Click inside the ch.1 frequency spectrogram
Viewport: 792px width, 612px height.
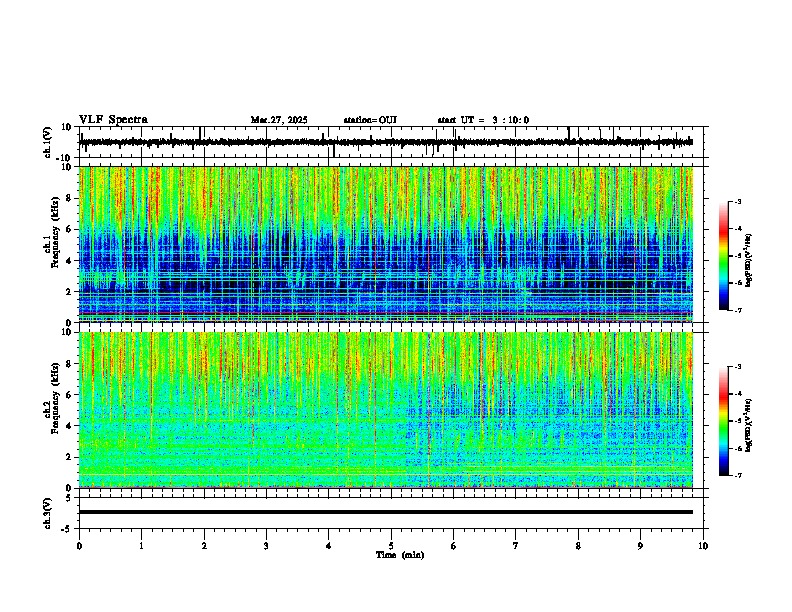click(x=386, y=244)
